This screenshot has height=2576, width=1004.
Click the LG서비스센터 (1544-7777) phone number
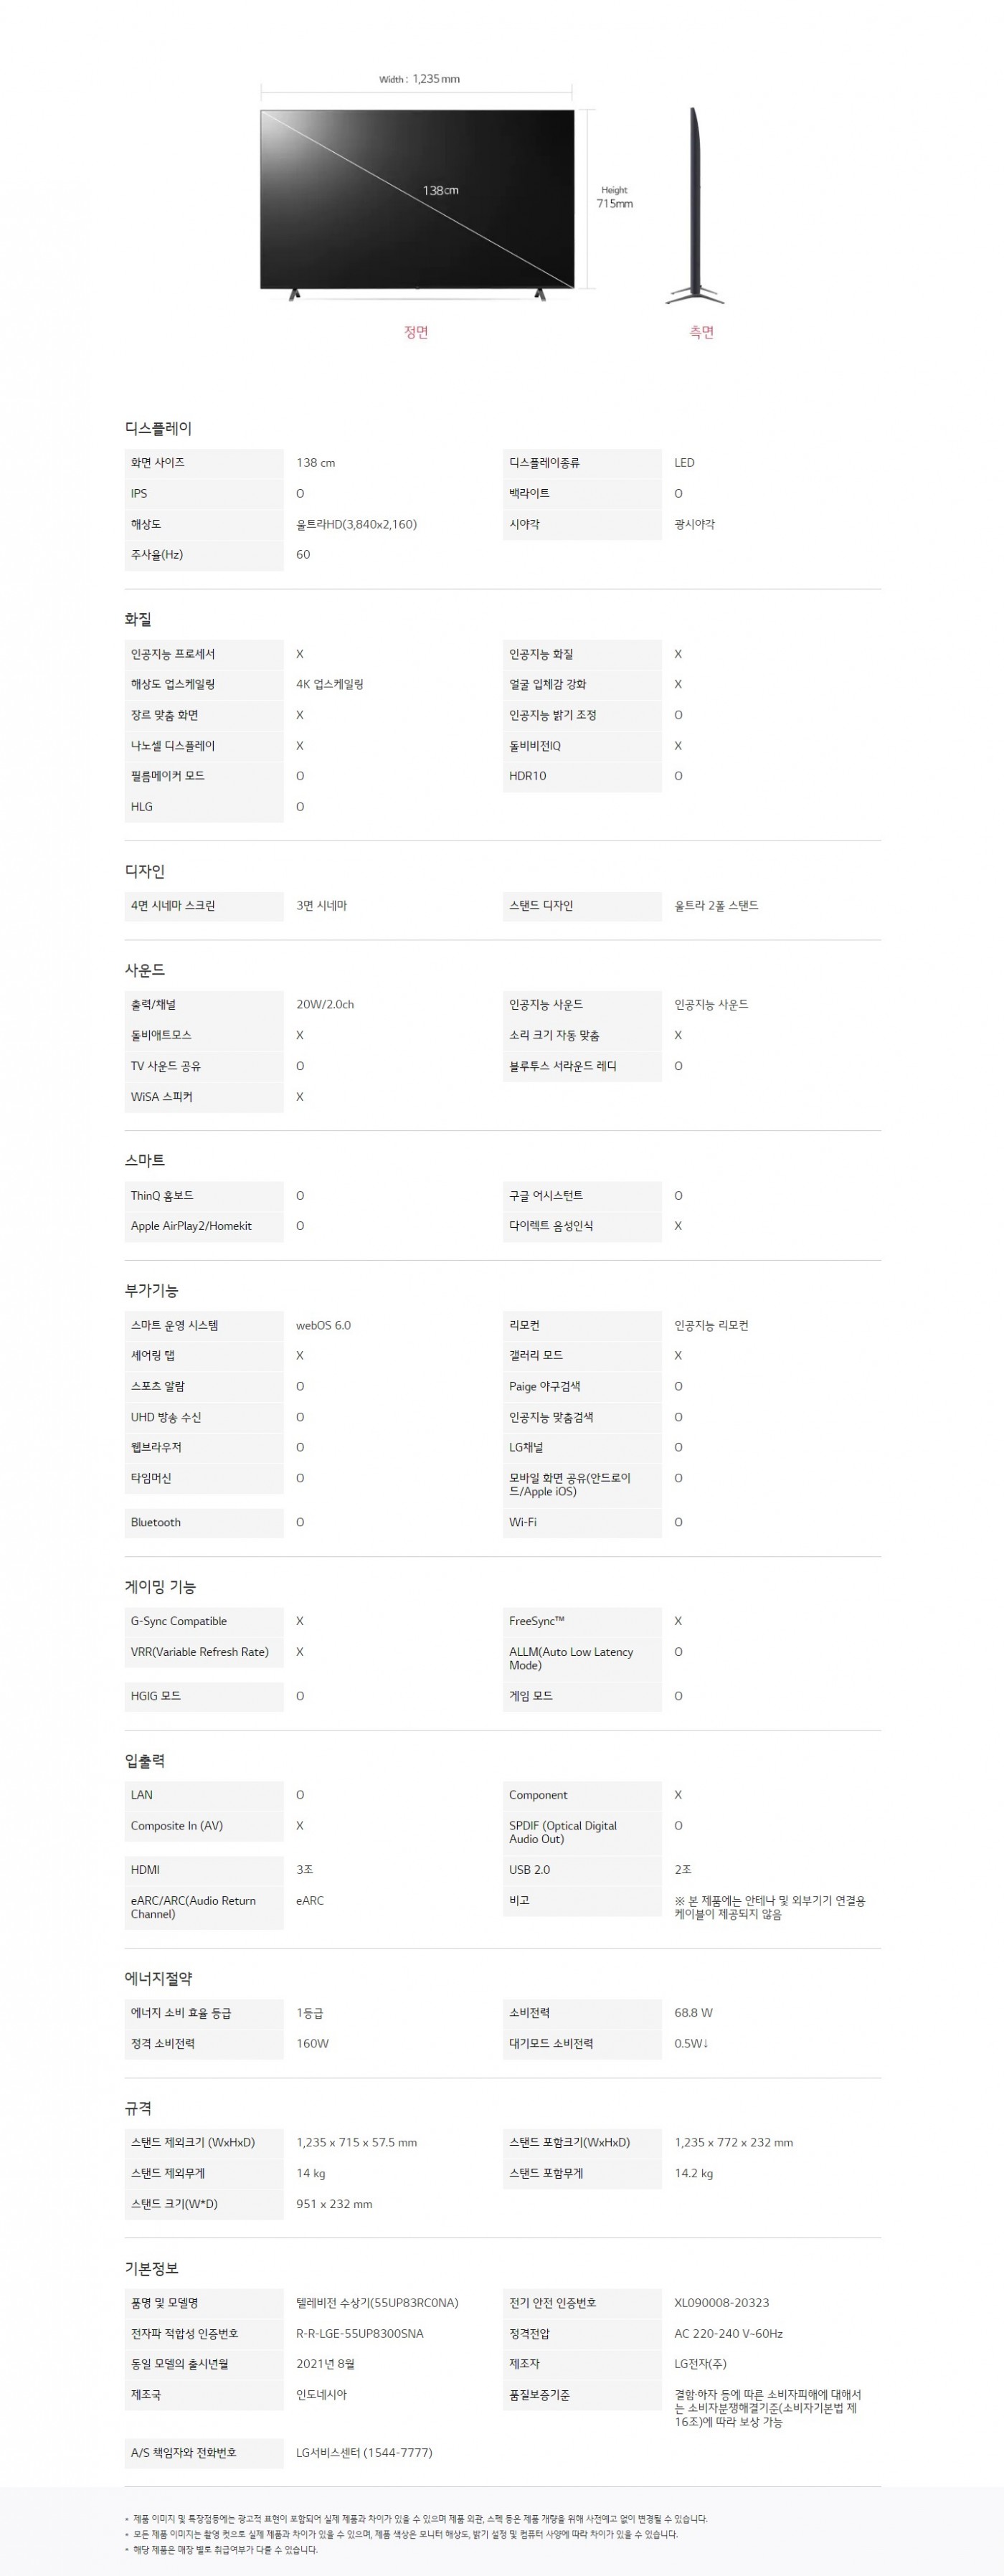[364, 2452]
